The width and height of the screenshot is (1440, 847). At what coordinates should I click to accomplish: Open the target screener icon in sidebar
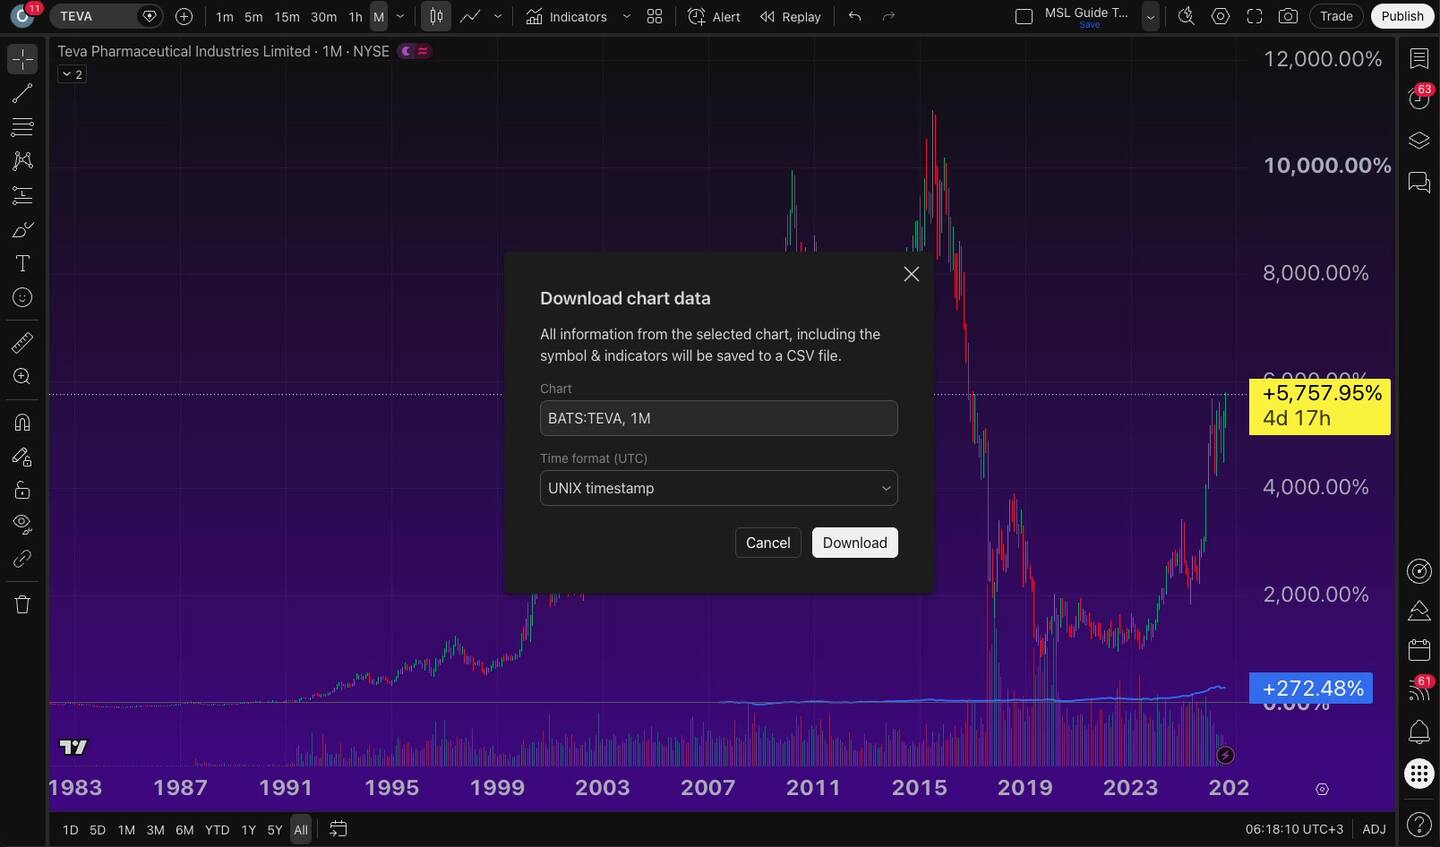click(x=1419, y=570)
